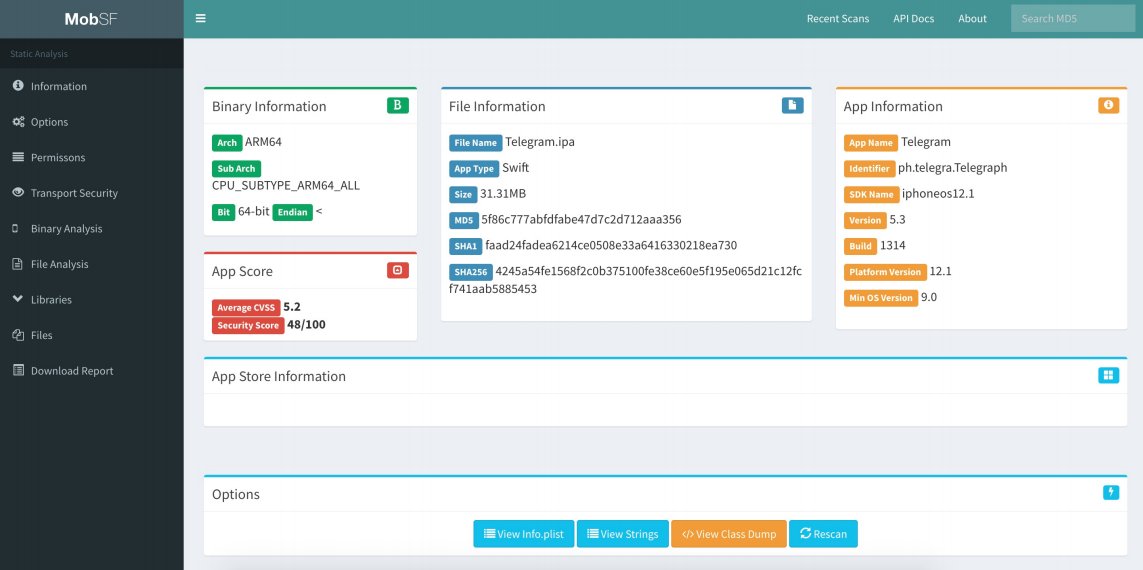Click the Information info-circle icon in the sidebar

pyautogui.click(x=18, y=86)
